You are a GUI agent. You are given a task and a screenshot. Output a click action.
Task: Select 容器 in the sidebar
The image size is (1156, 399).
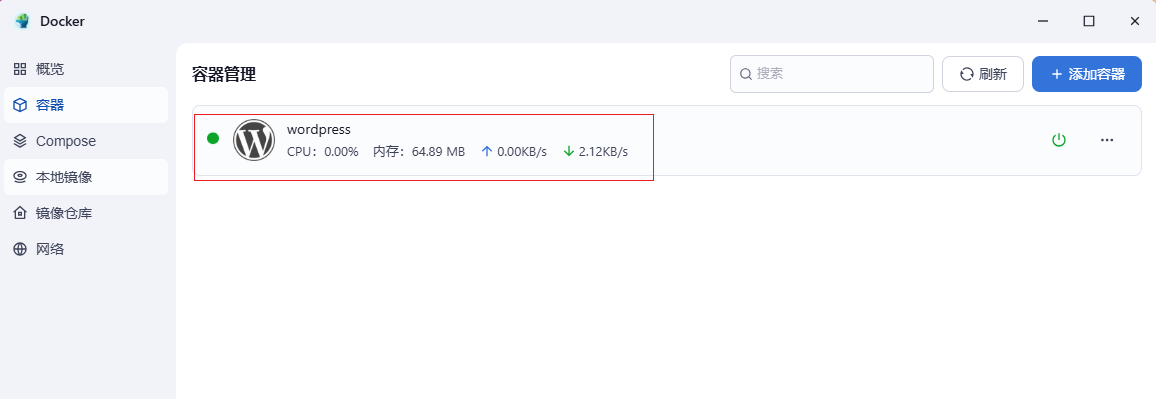click(86, 105)
